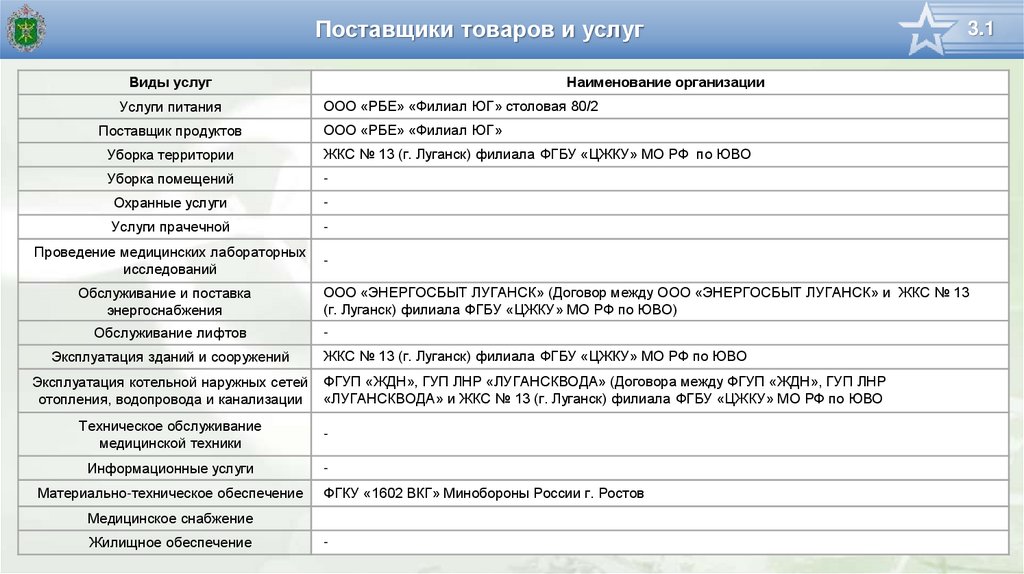Click the military emblem in the header
The image size is (1024, 574).
pos(25,28)
